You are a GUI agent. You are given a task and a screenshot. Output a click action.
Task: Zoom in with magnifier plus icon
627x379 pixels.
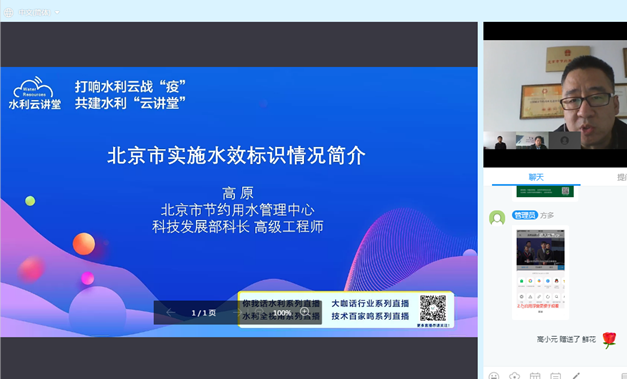305,312
